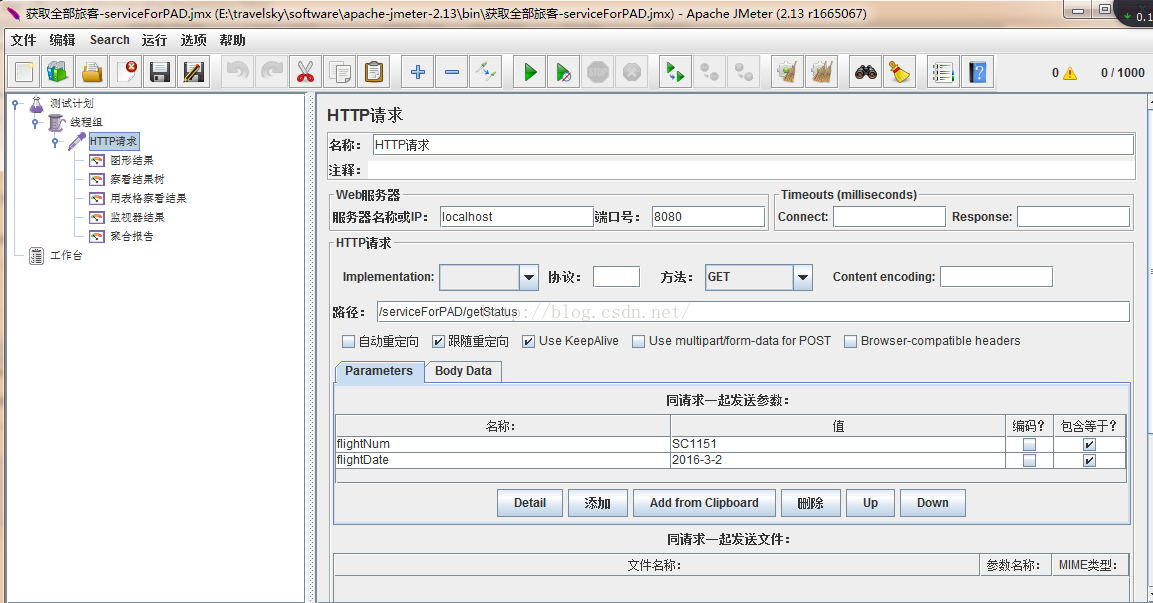
Task: Click the Stop test icon
Action: click(x=597, y=72)
